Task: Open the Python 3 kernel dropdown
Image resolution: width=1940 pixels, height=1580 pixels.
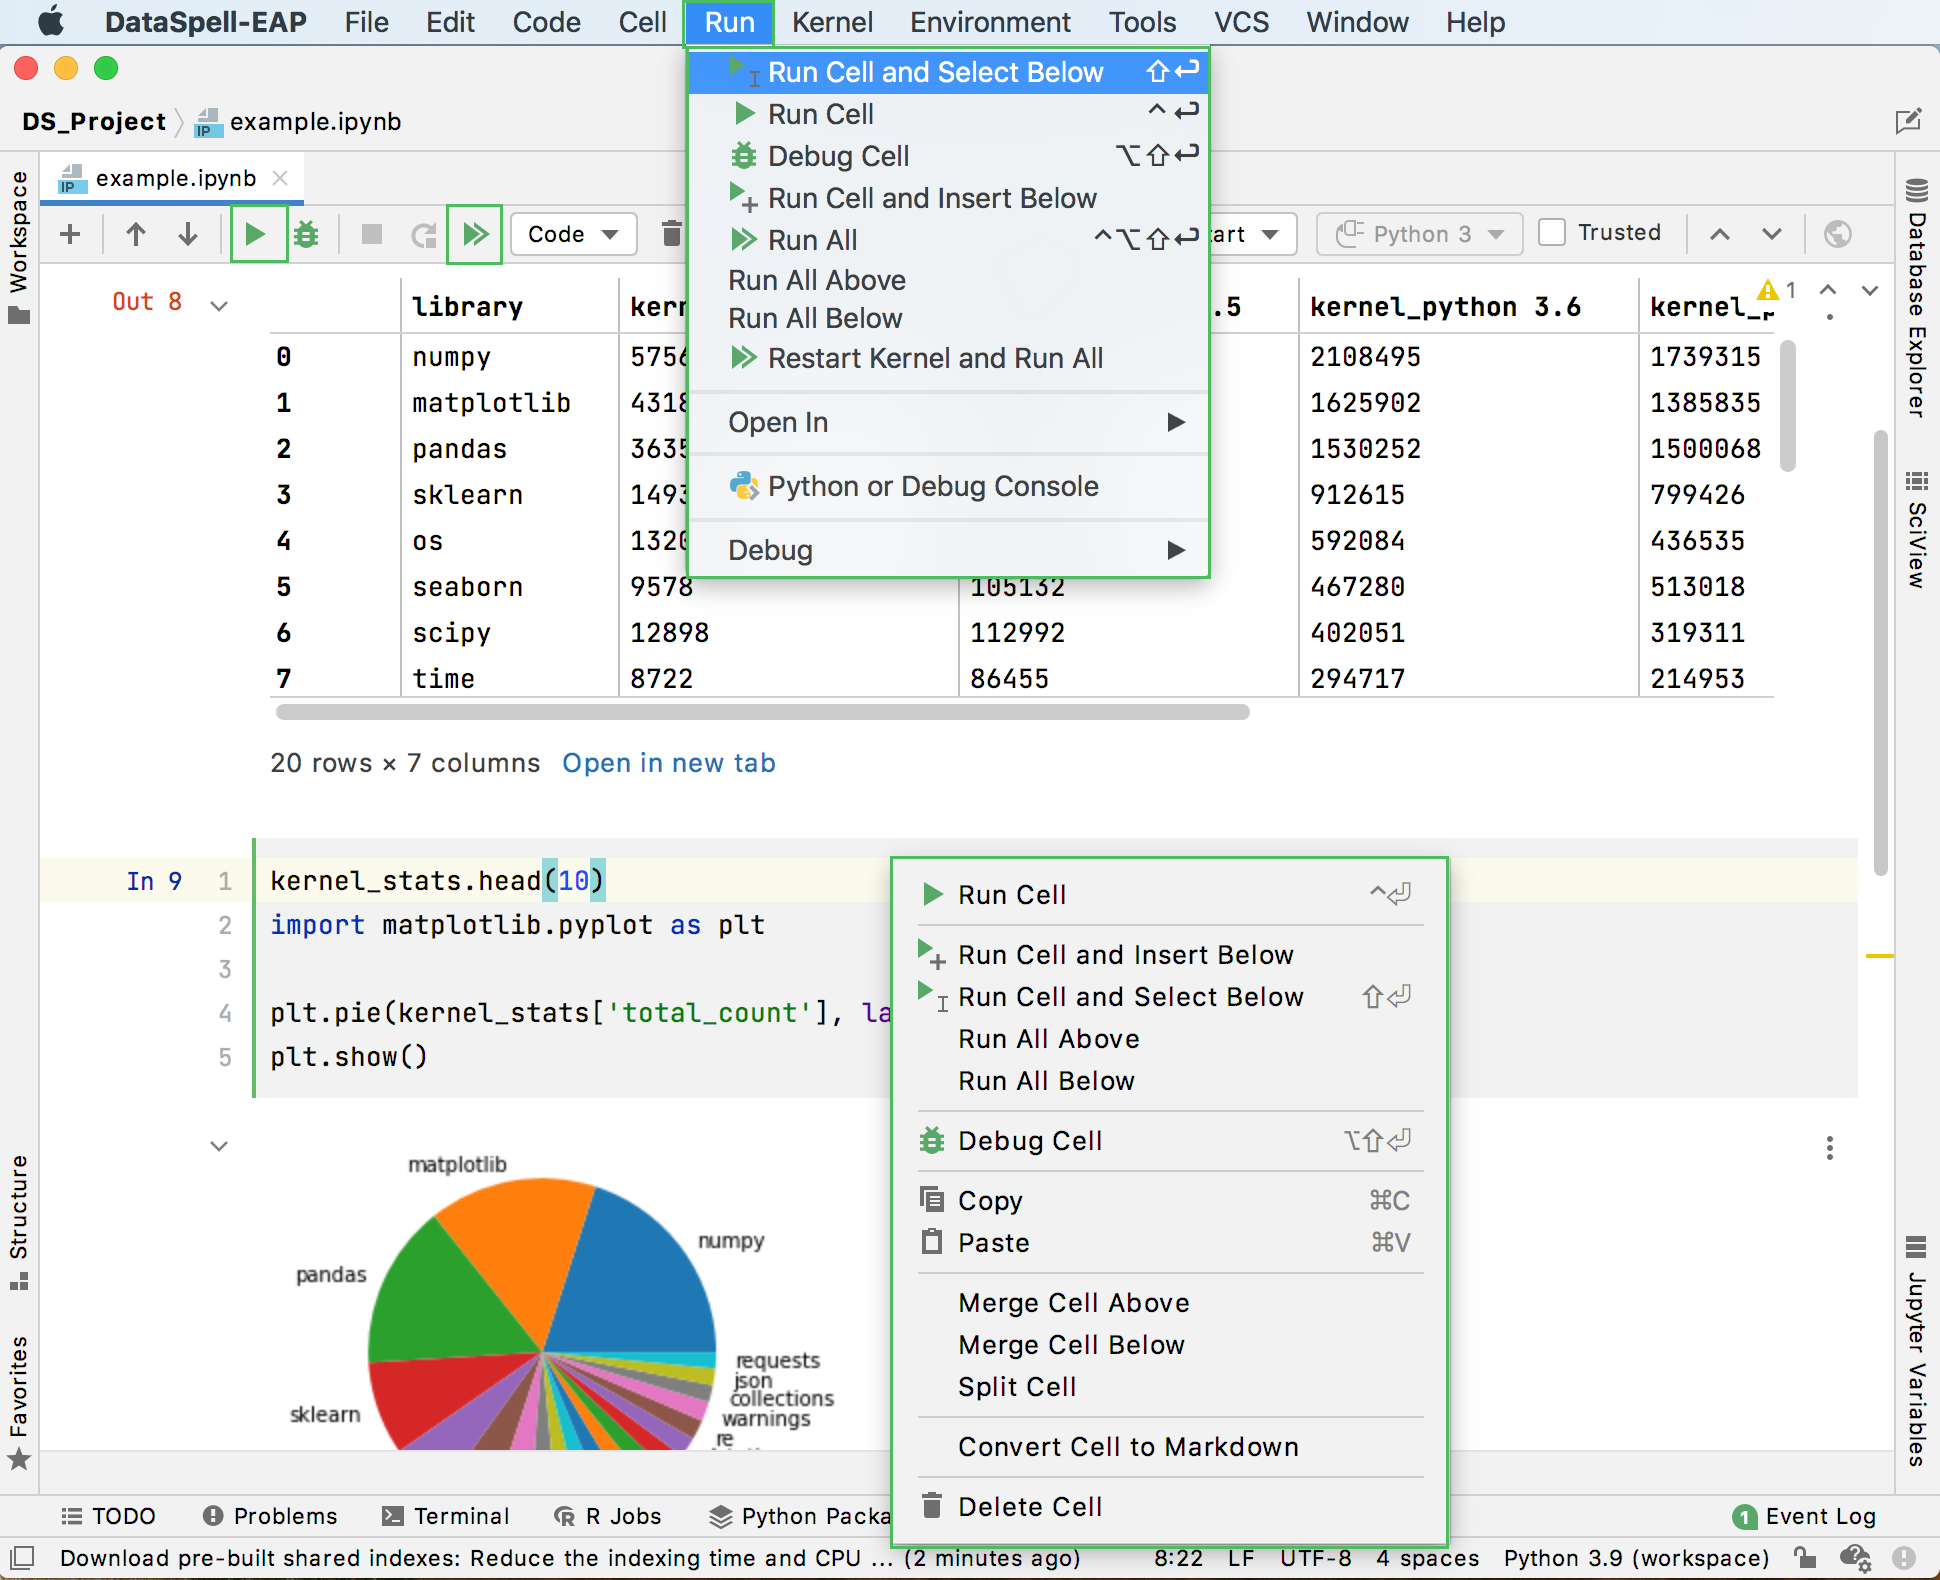Action: [1420, 234]
